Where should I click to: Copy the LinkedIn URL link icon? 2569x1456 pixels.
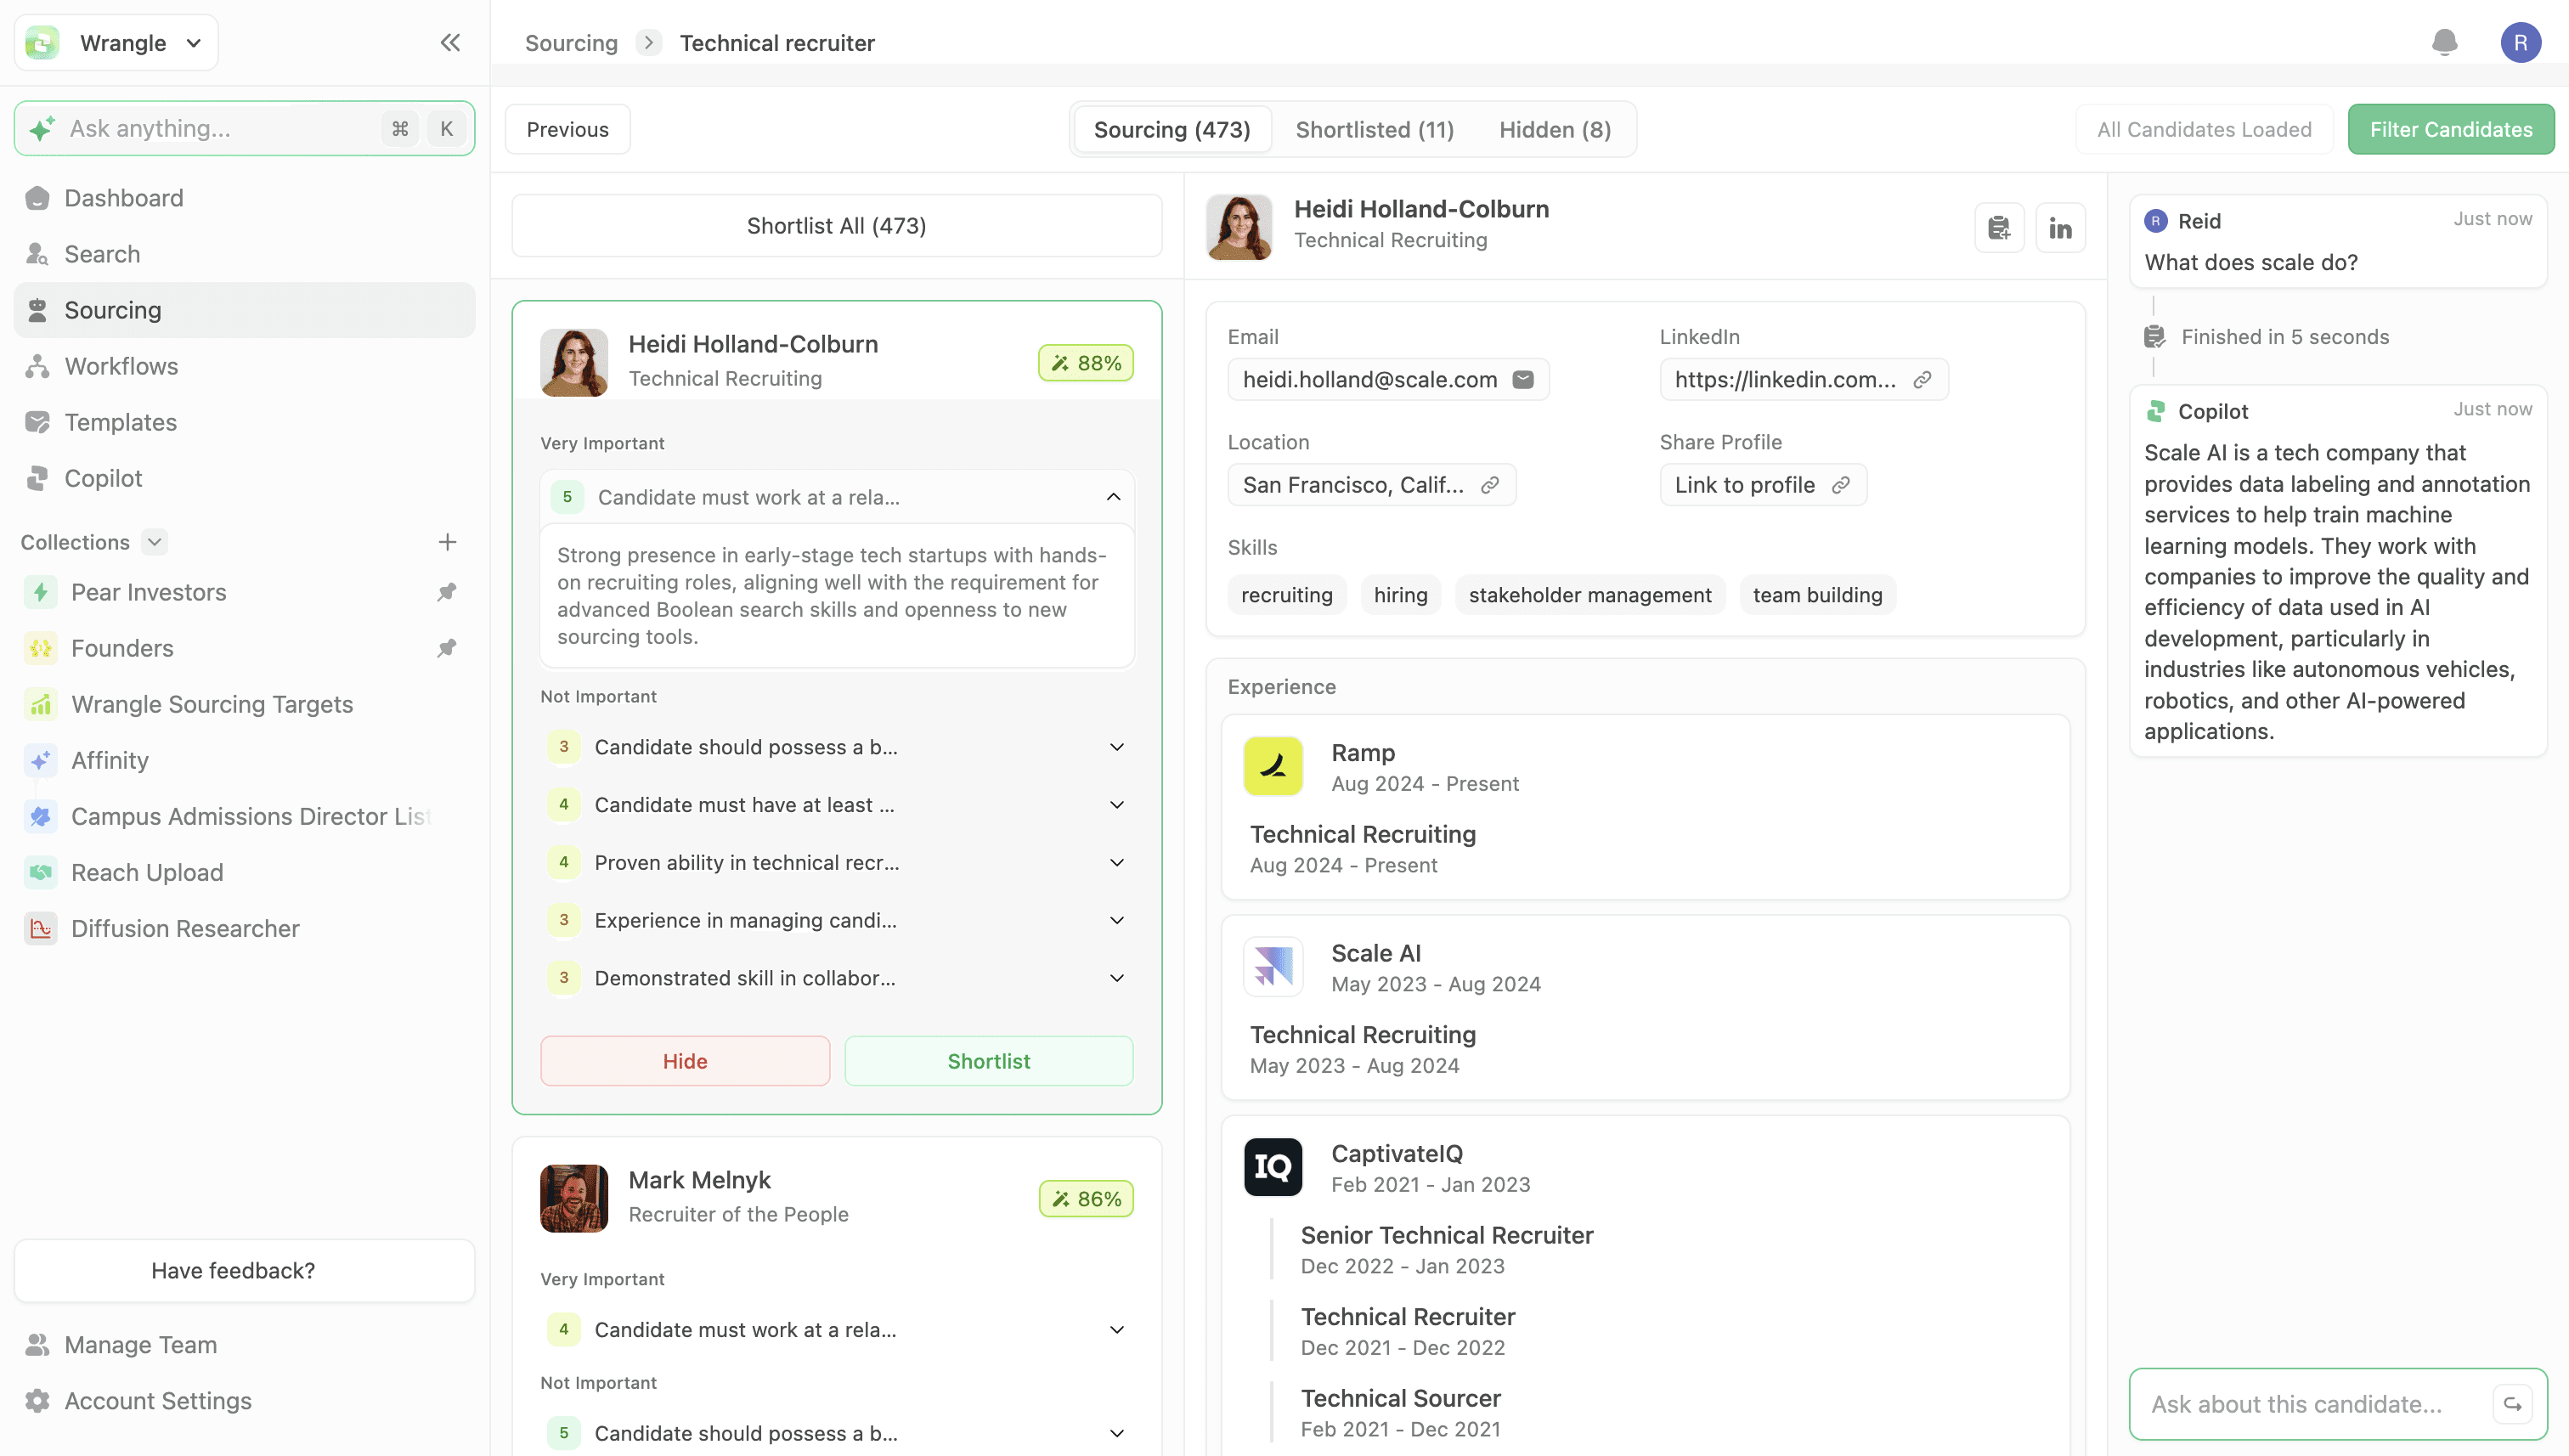(x=1921, y=379)
